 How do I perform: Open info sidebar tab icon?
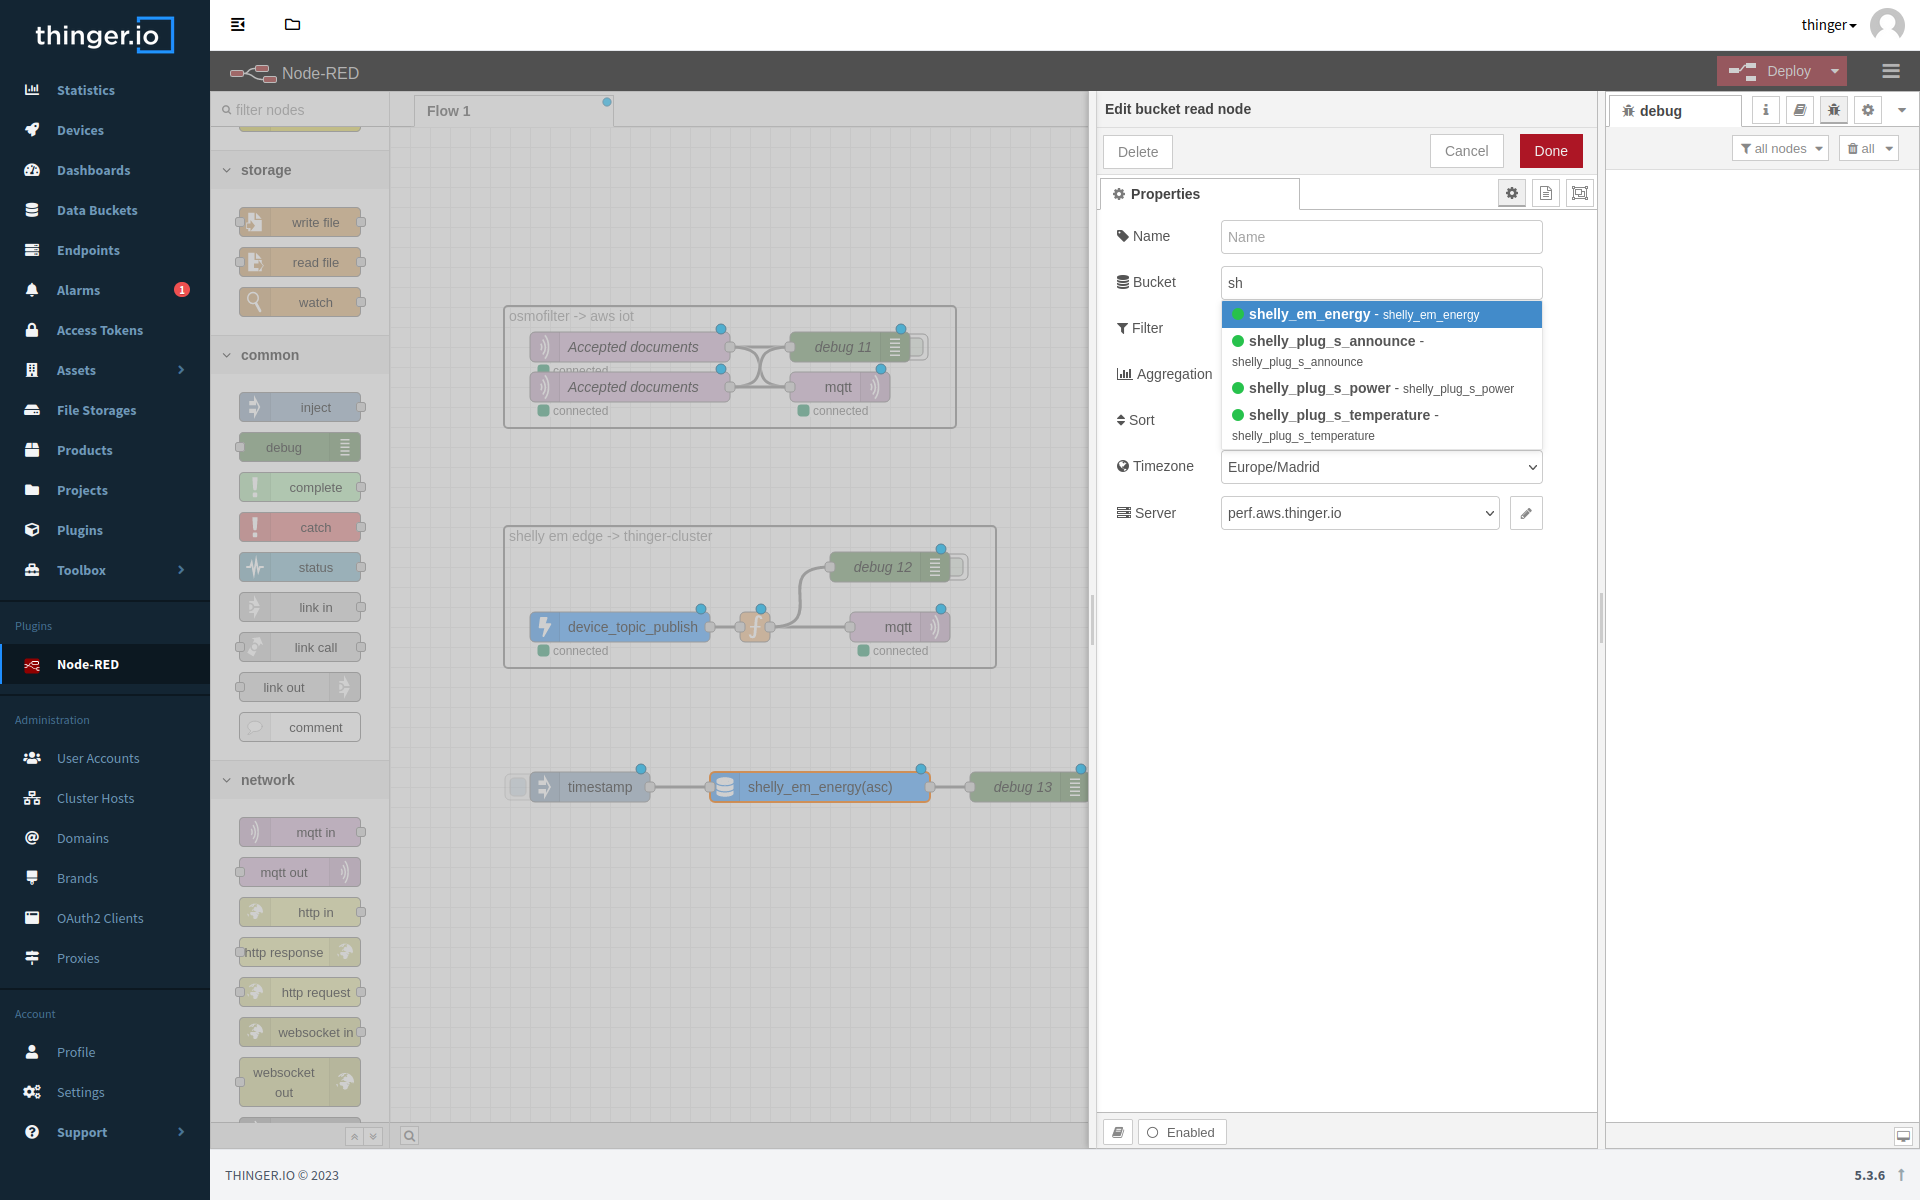coord(1766,110)
